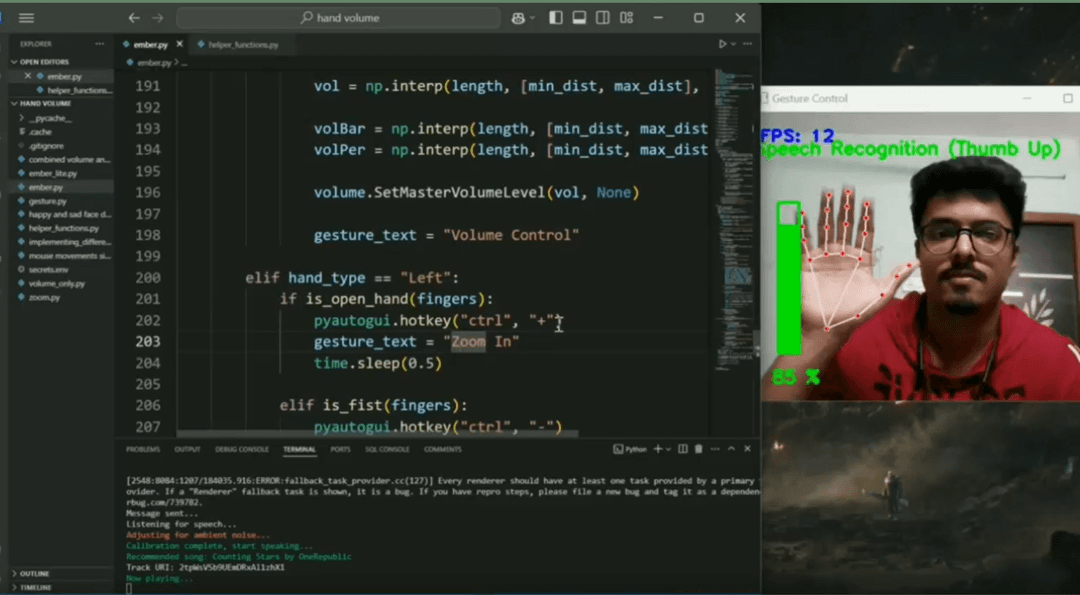Switch to the Debug Console panel tab

click(x=242, y=450)
